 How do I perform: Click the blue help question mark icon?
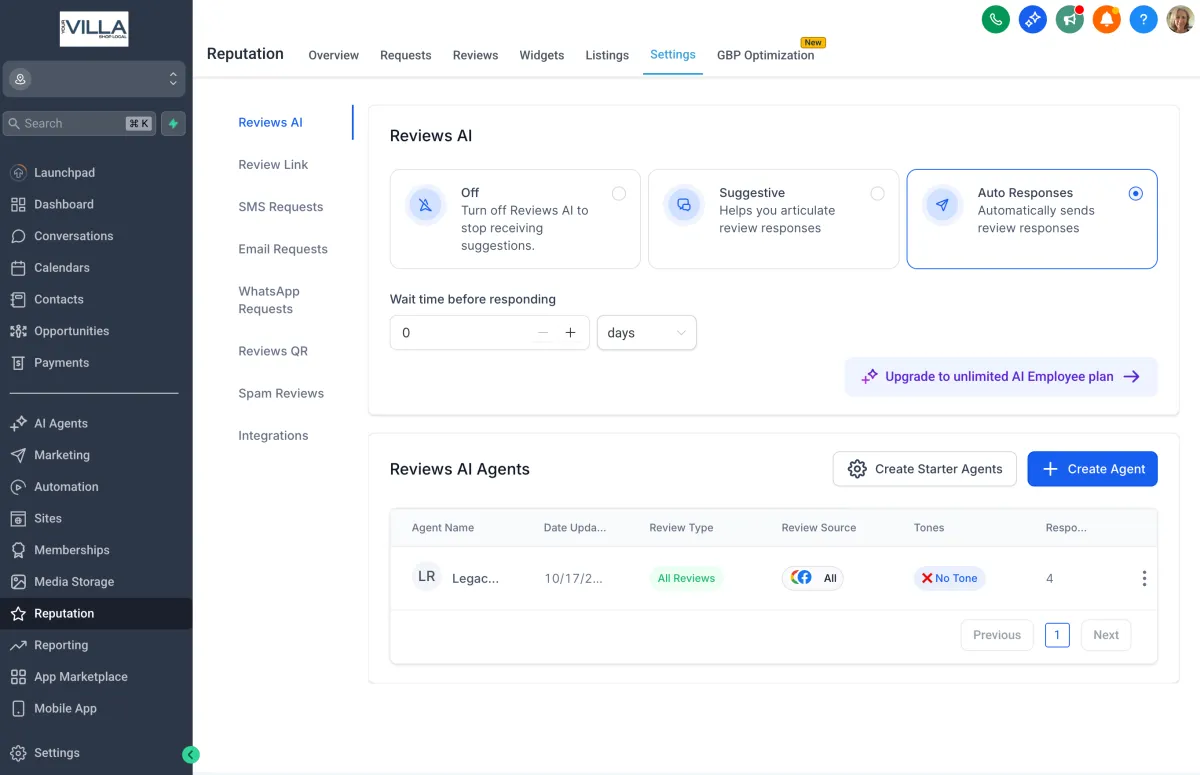click(x=1143, y=19)
